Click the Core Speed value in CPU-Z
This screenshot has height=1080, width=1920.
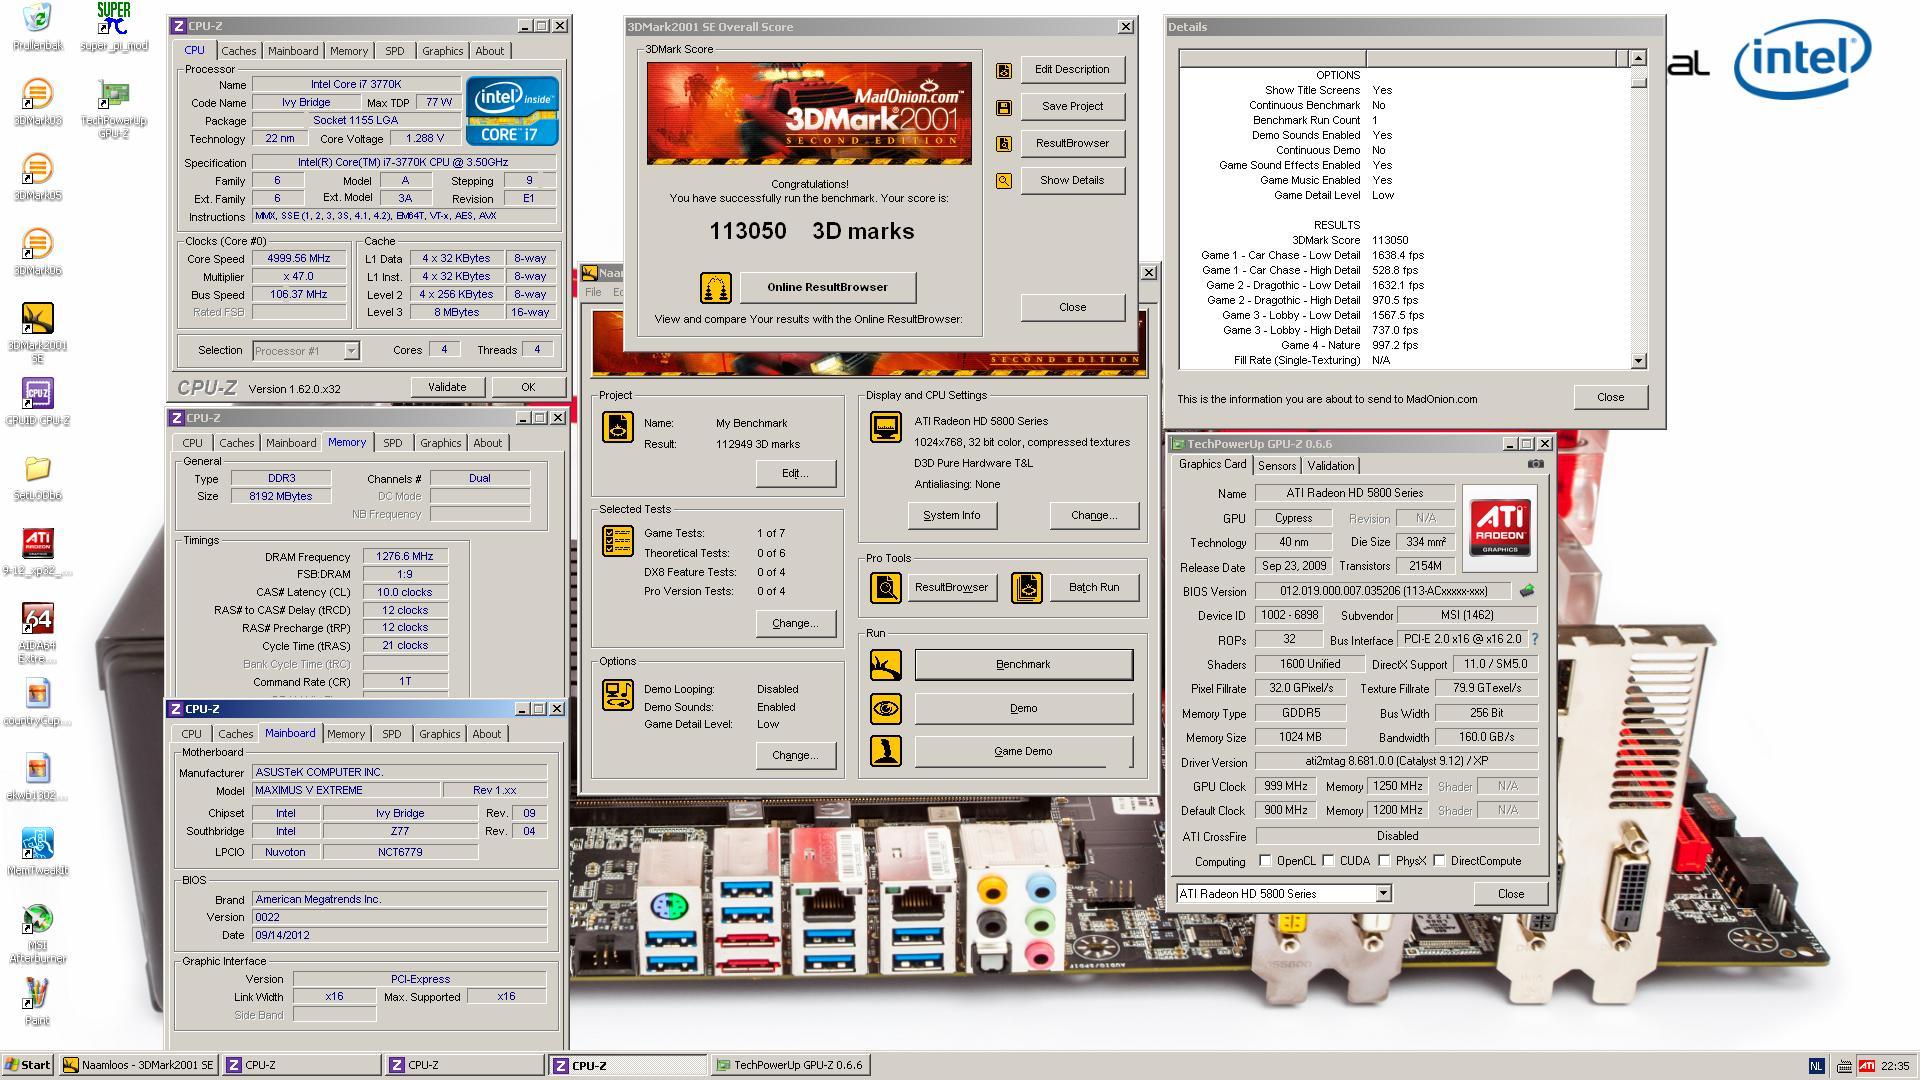[298, 259]
